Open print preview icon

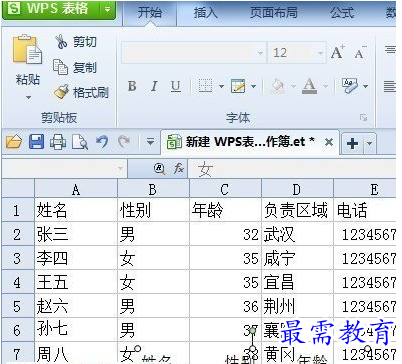tap(80, 142)
